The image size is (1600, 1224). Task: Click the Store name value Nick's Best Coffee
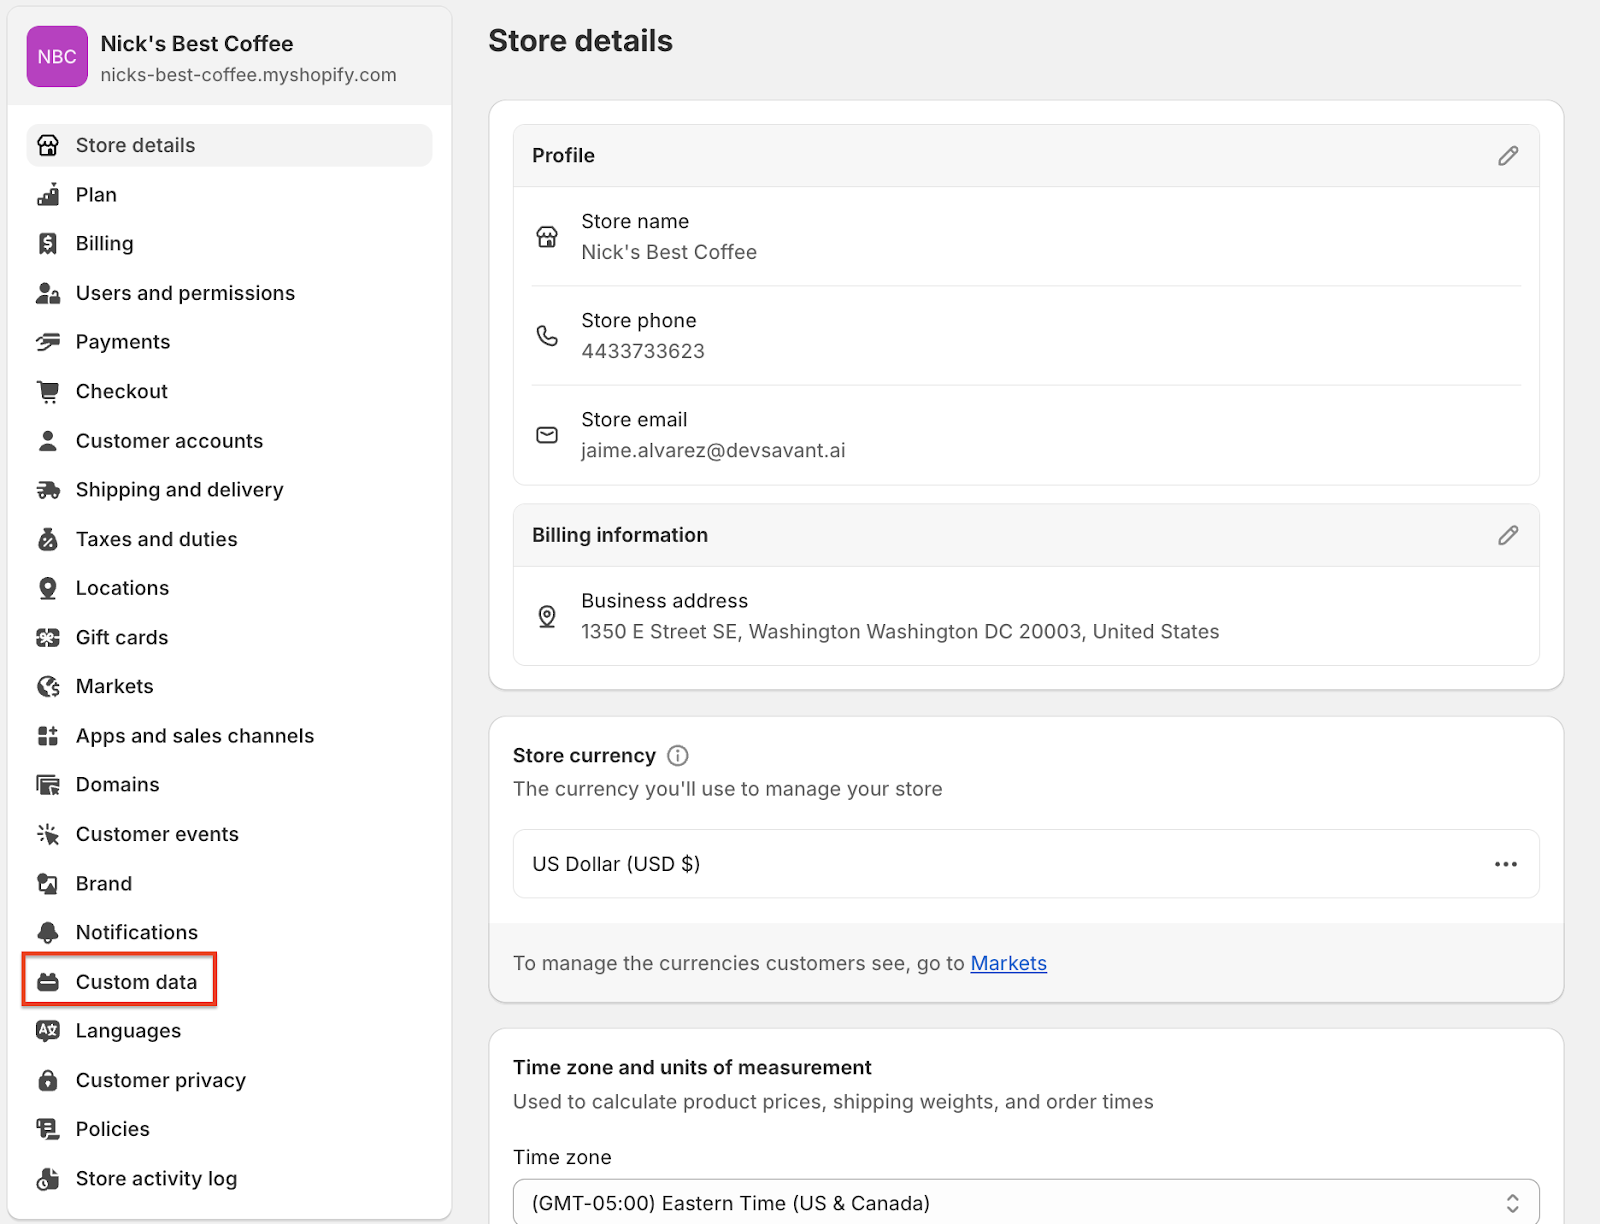[x=669, y=253]
